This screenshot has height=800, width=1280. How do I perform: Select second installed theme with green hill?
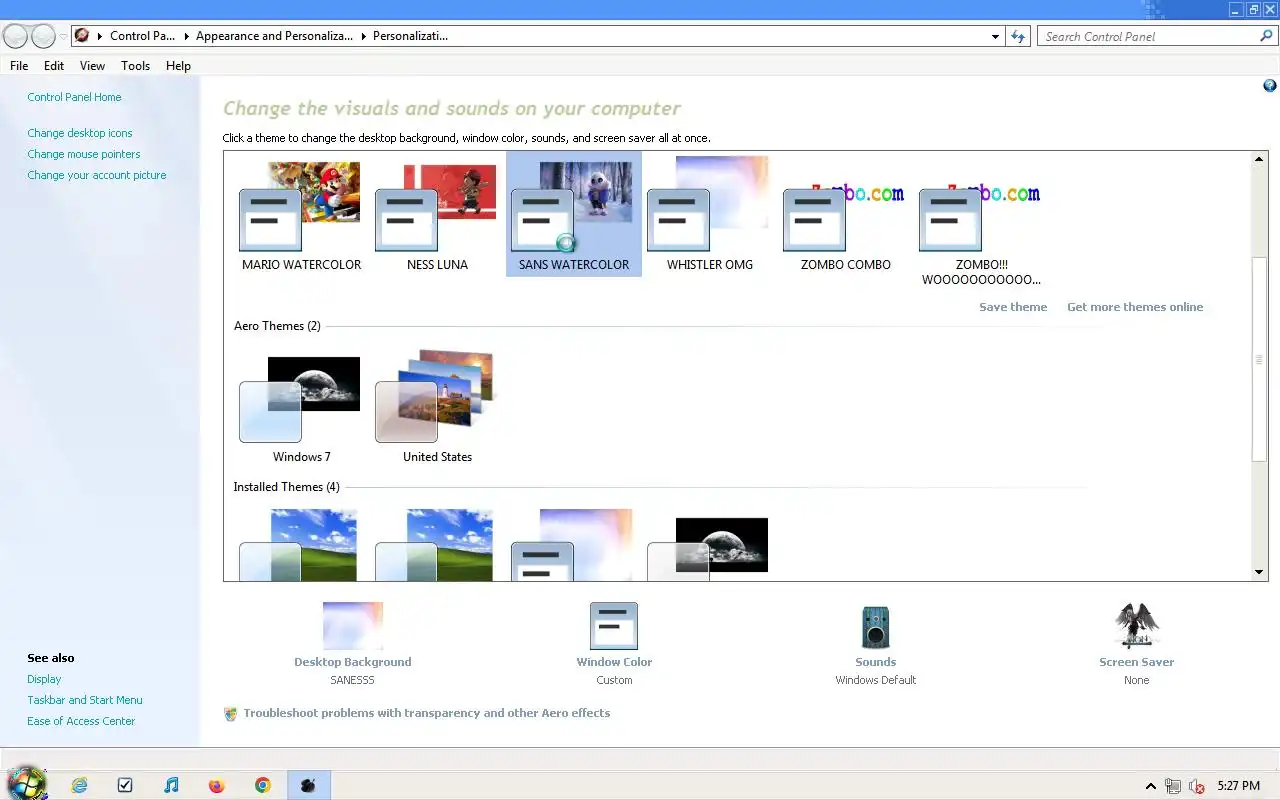[437, 545]
